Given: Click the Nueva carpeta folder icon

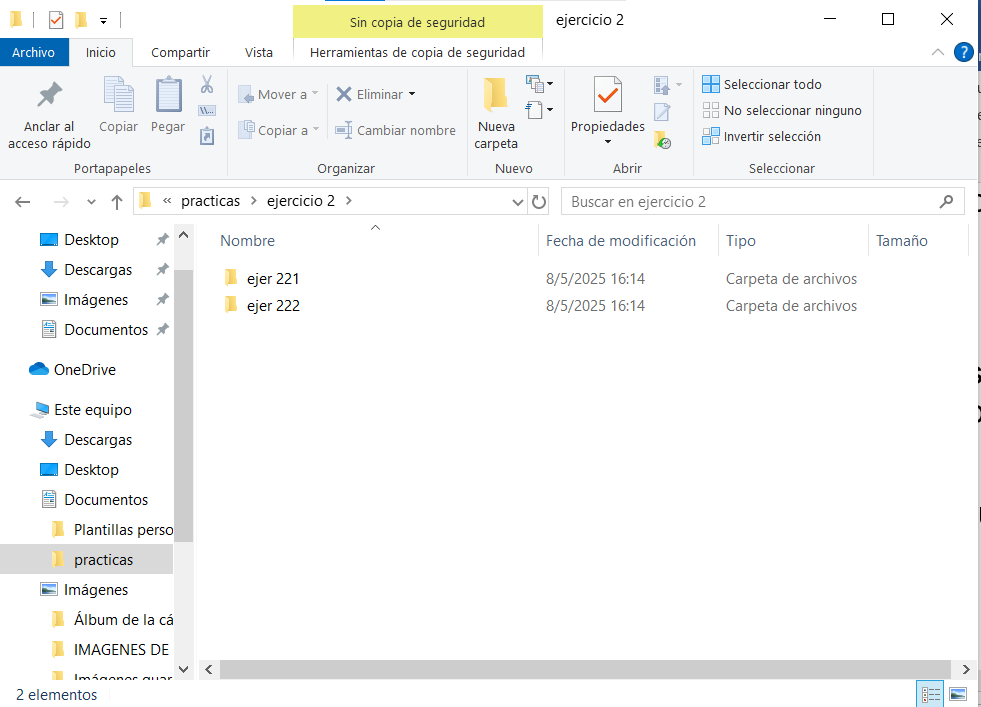Looking at the screenshot, I should pos(496,95).
